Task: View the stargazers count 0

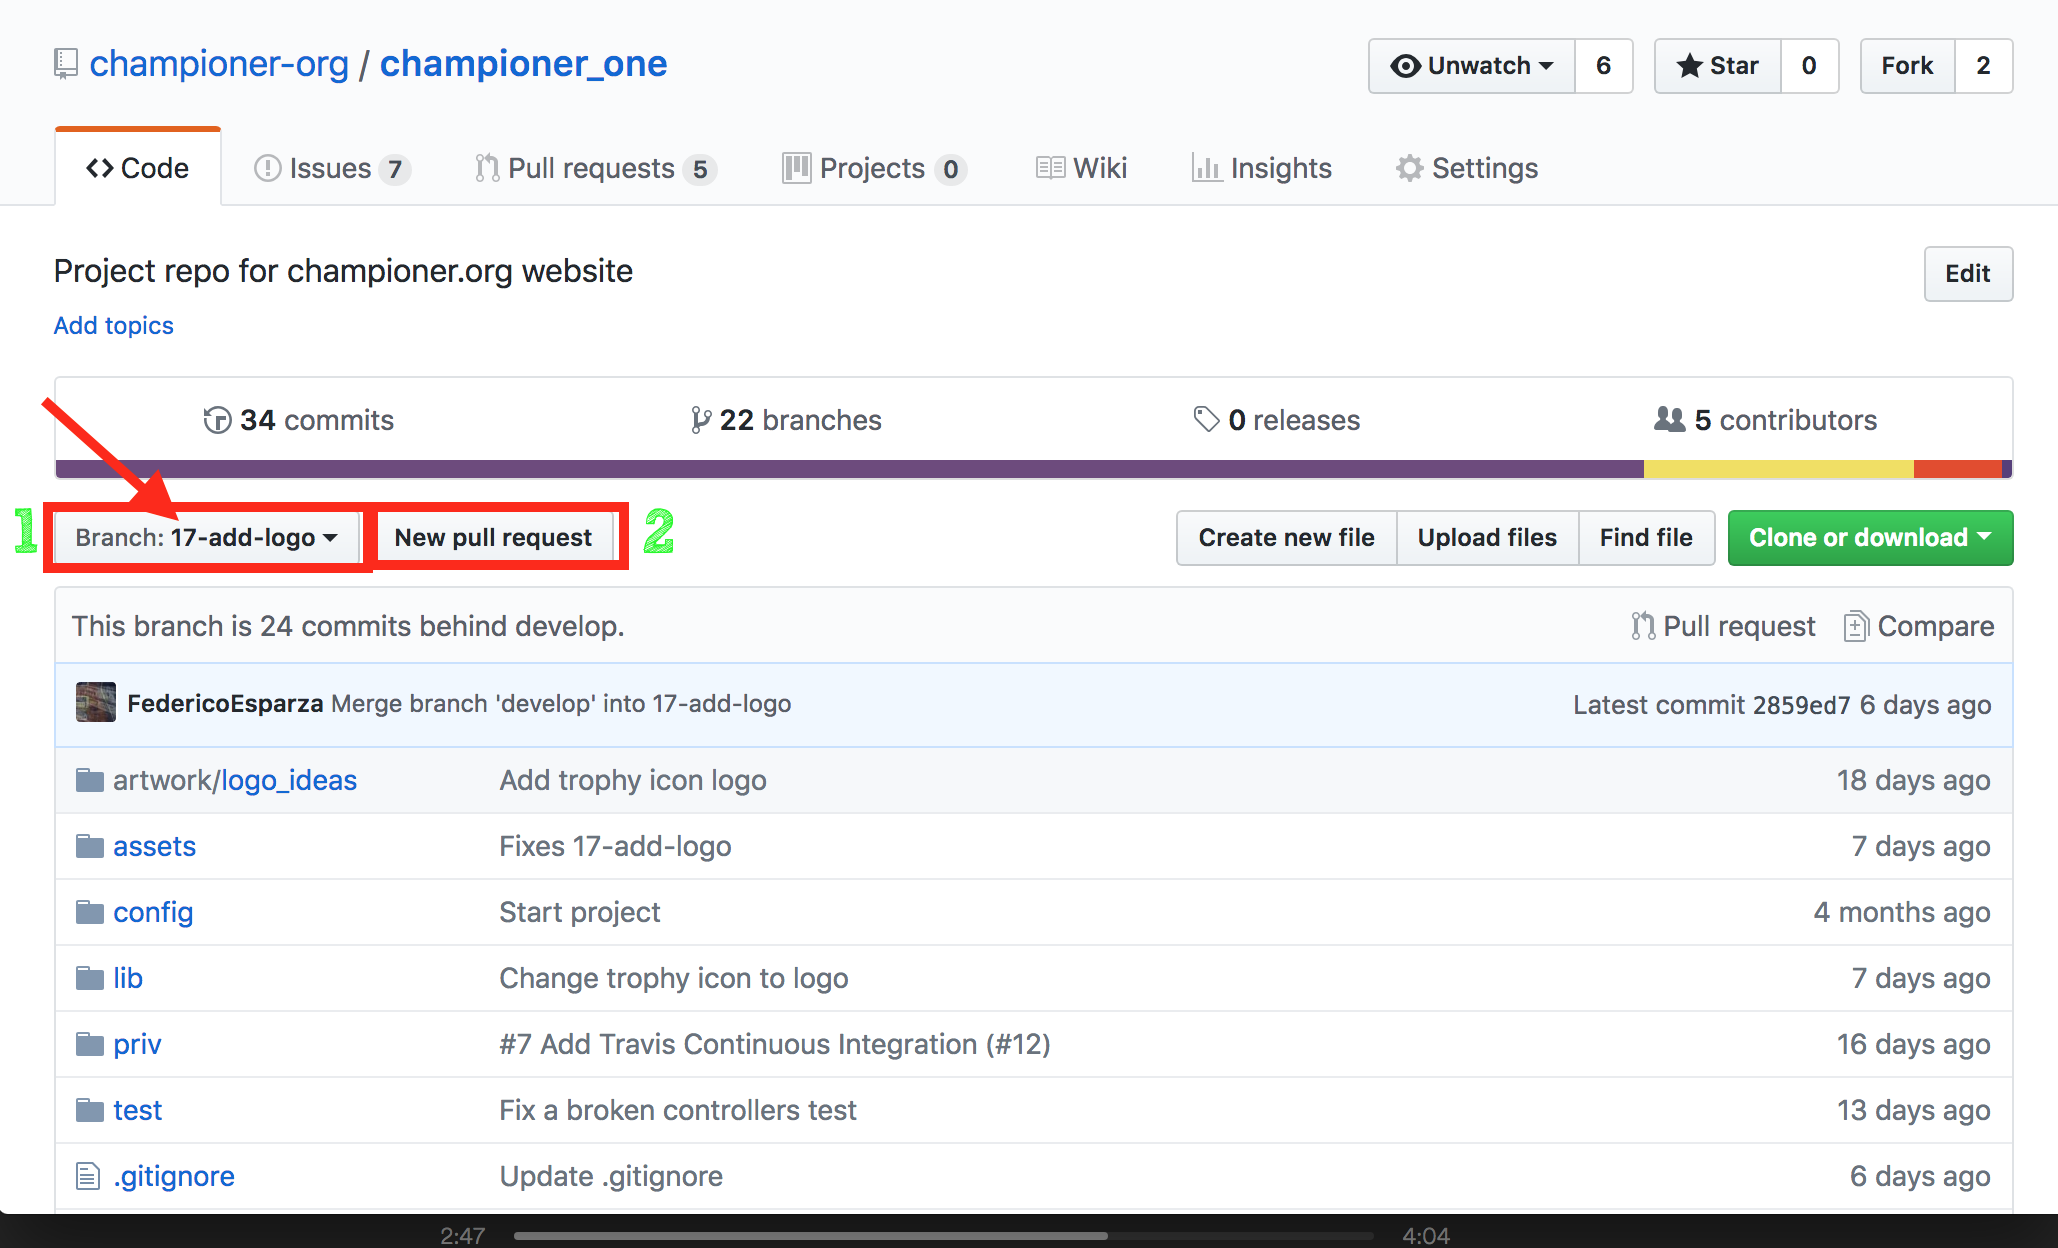Action: click(x=1809, y=66)
